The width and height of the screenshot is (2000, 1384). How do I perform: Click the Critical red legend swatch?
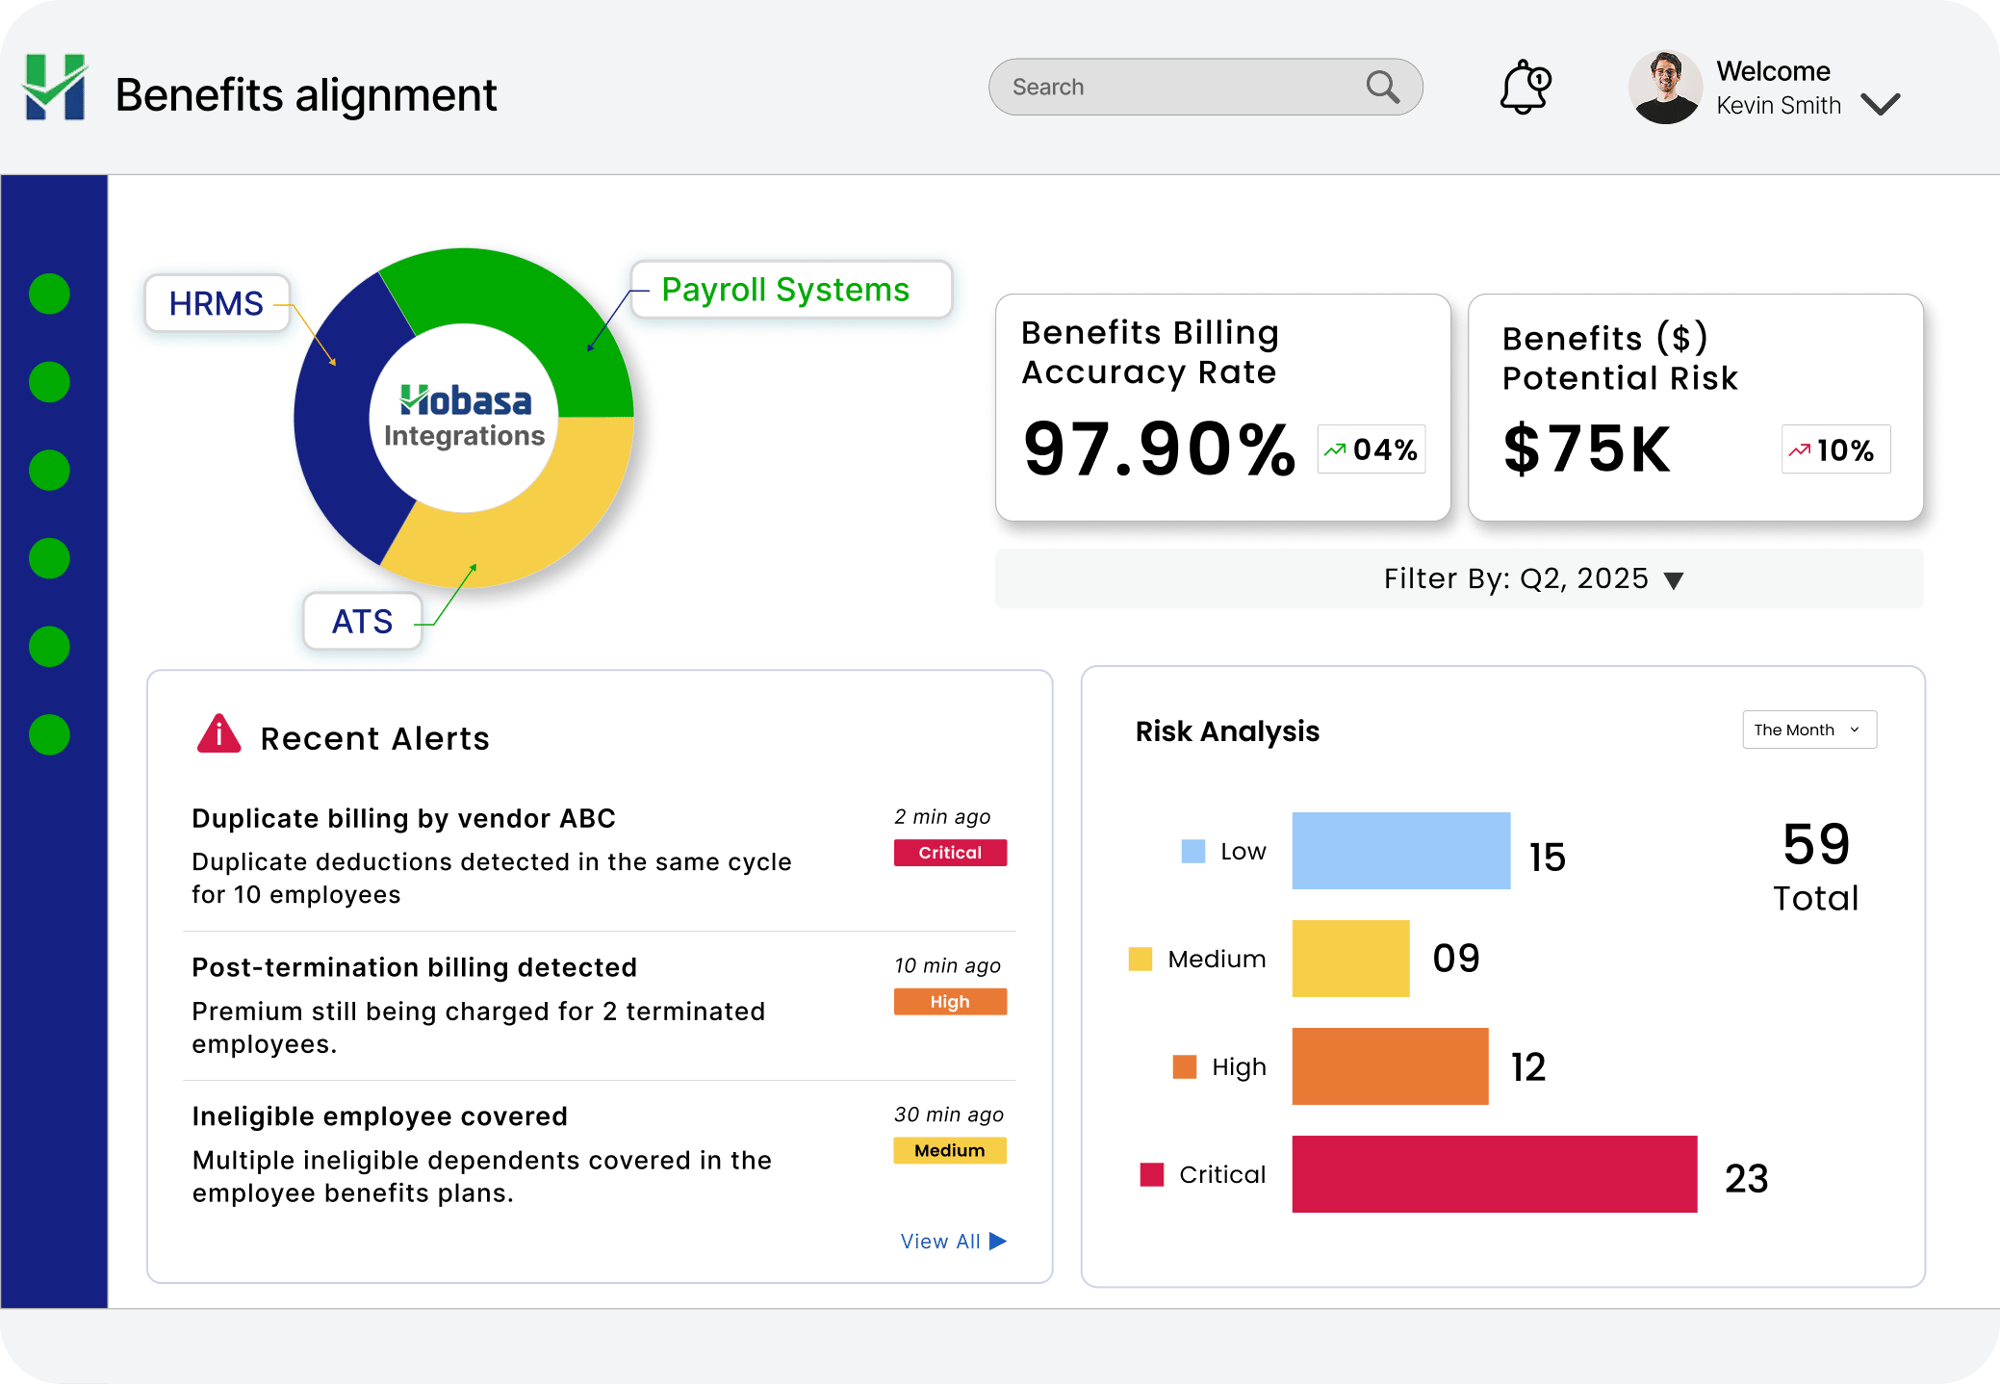[x=1152, y=1174]
